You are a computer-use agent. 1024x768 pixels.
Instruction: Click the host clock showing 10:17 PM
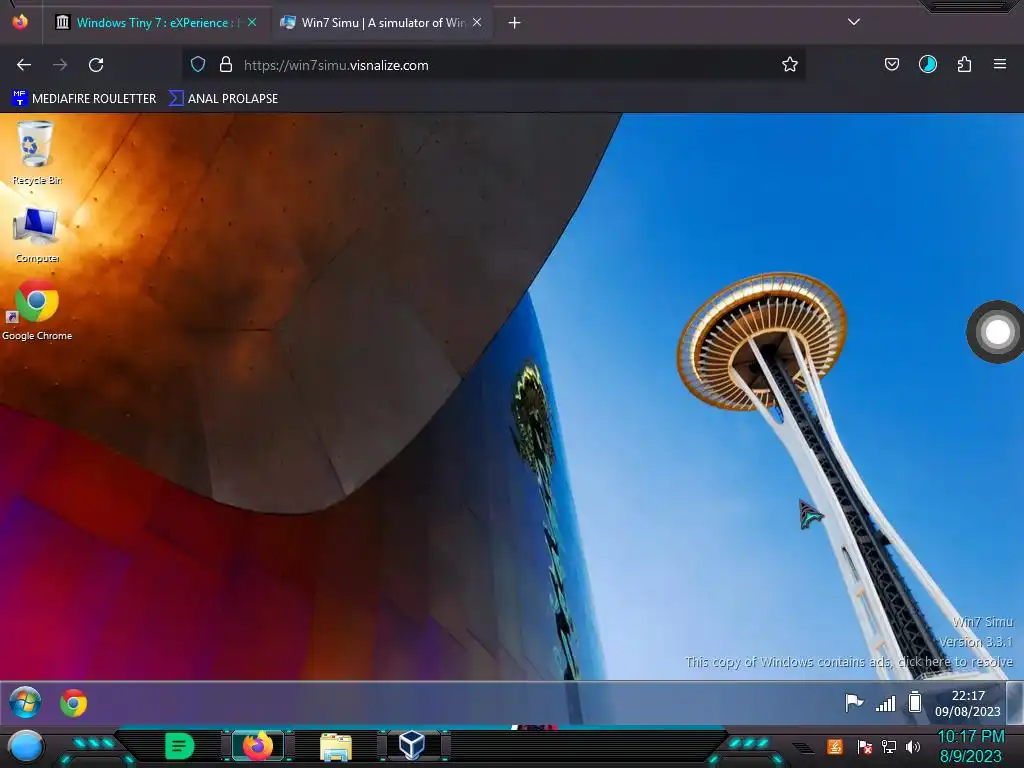[970, 746]
